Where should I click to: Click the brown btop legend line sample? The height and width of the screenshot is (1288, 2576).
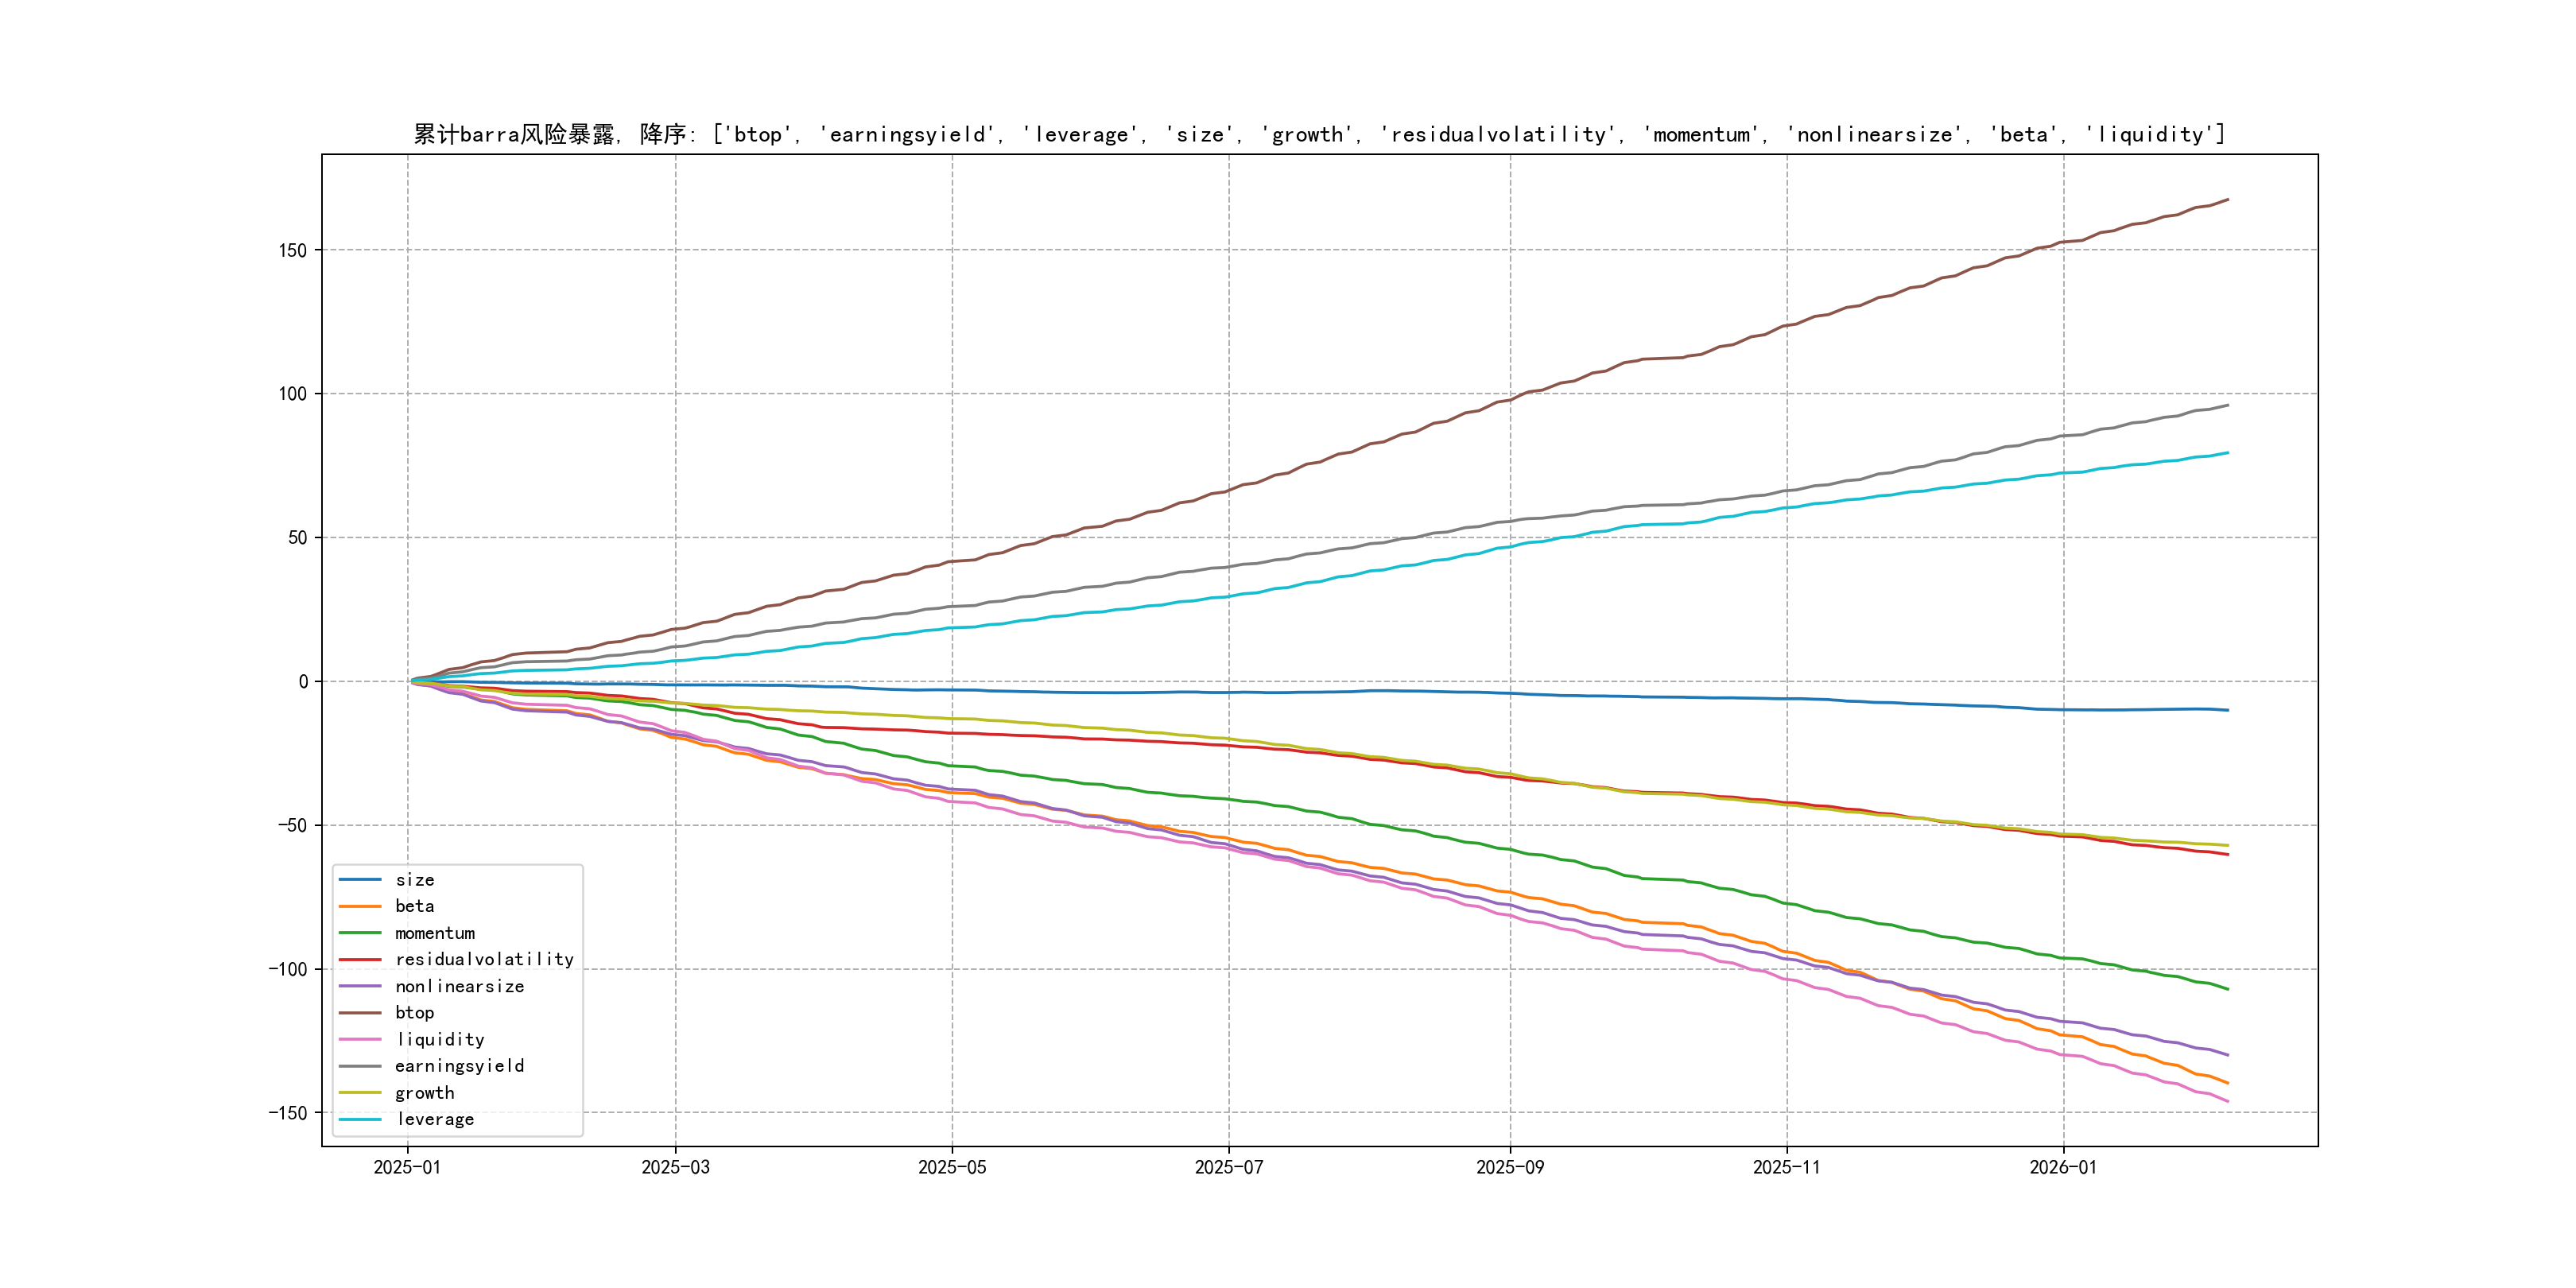tap(359, 1013)
